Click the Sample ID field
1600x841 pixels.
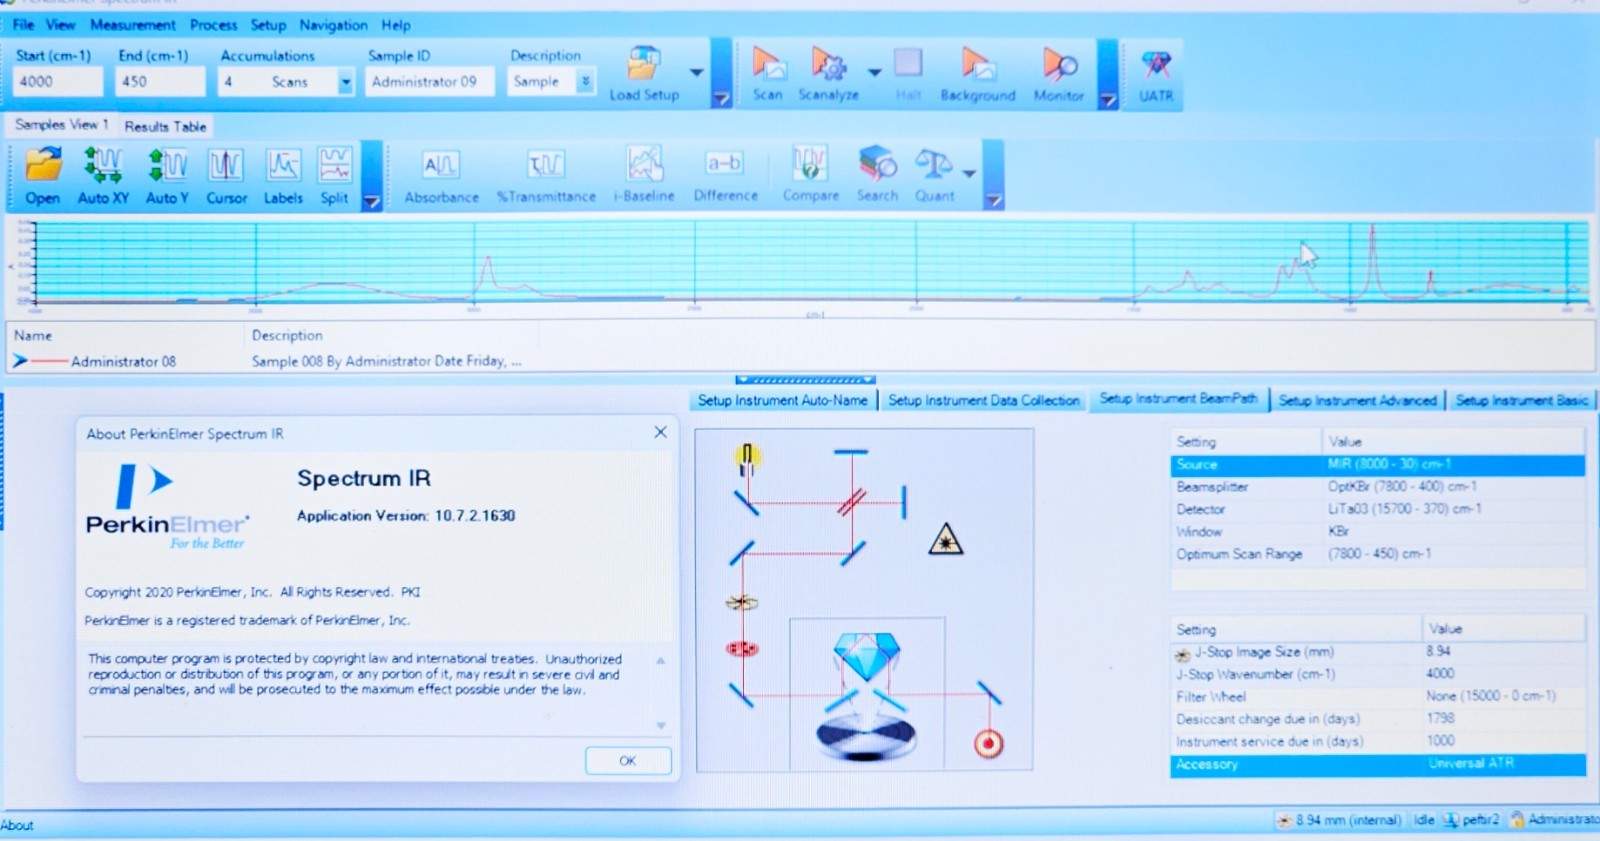tap(430, 82)
